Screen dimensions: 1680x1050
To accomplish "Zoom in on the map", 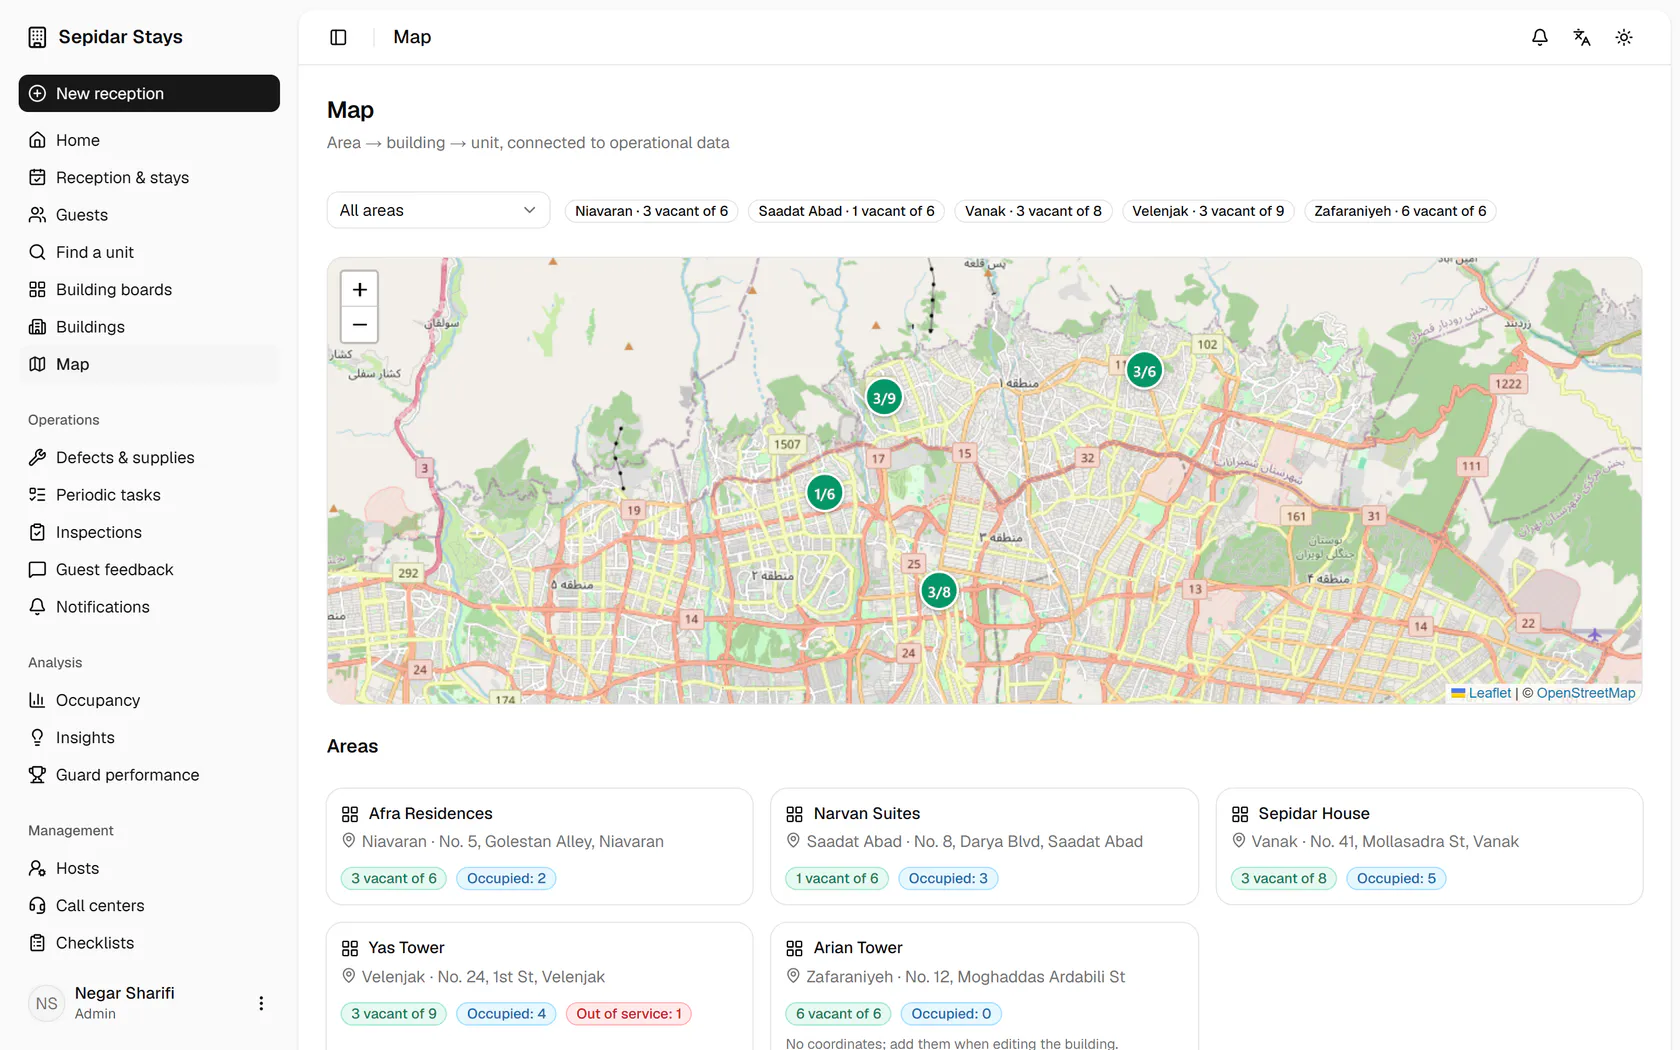I will pyautogui.click(x=360, y=289).
